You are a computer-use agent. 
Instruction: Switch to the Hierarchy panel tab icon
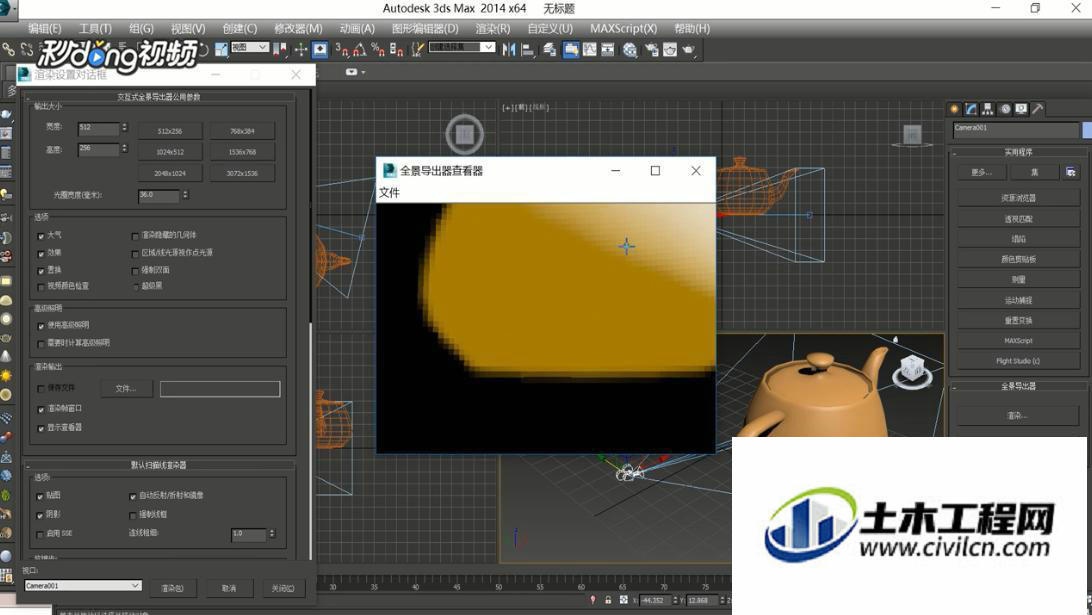tap(988, 109)
